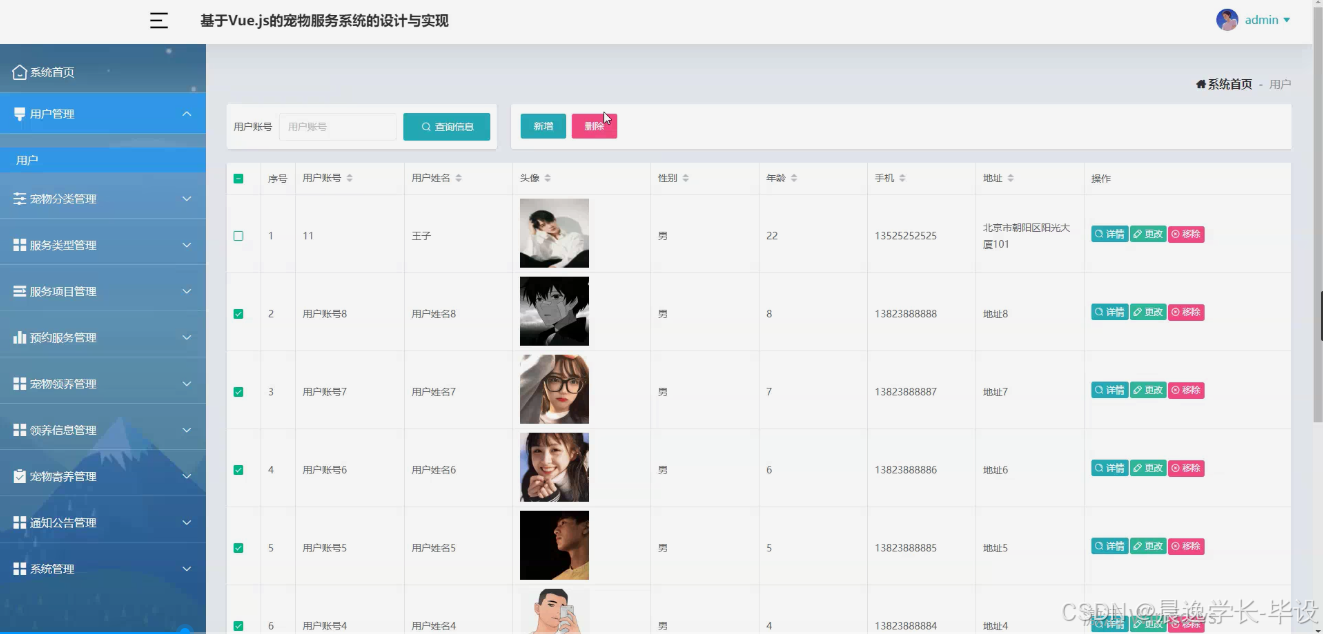Viewport: 1323px width, 634px height.
Task: Open the sidebar hamburger menu icon
Action: (158, 20)
